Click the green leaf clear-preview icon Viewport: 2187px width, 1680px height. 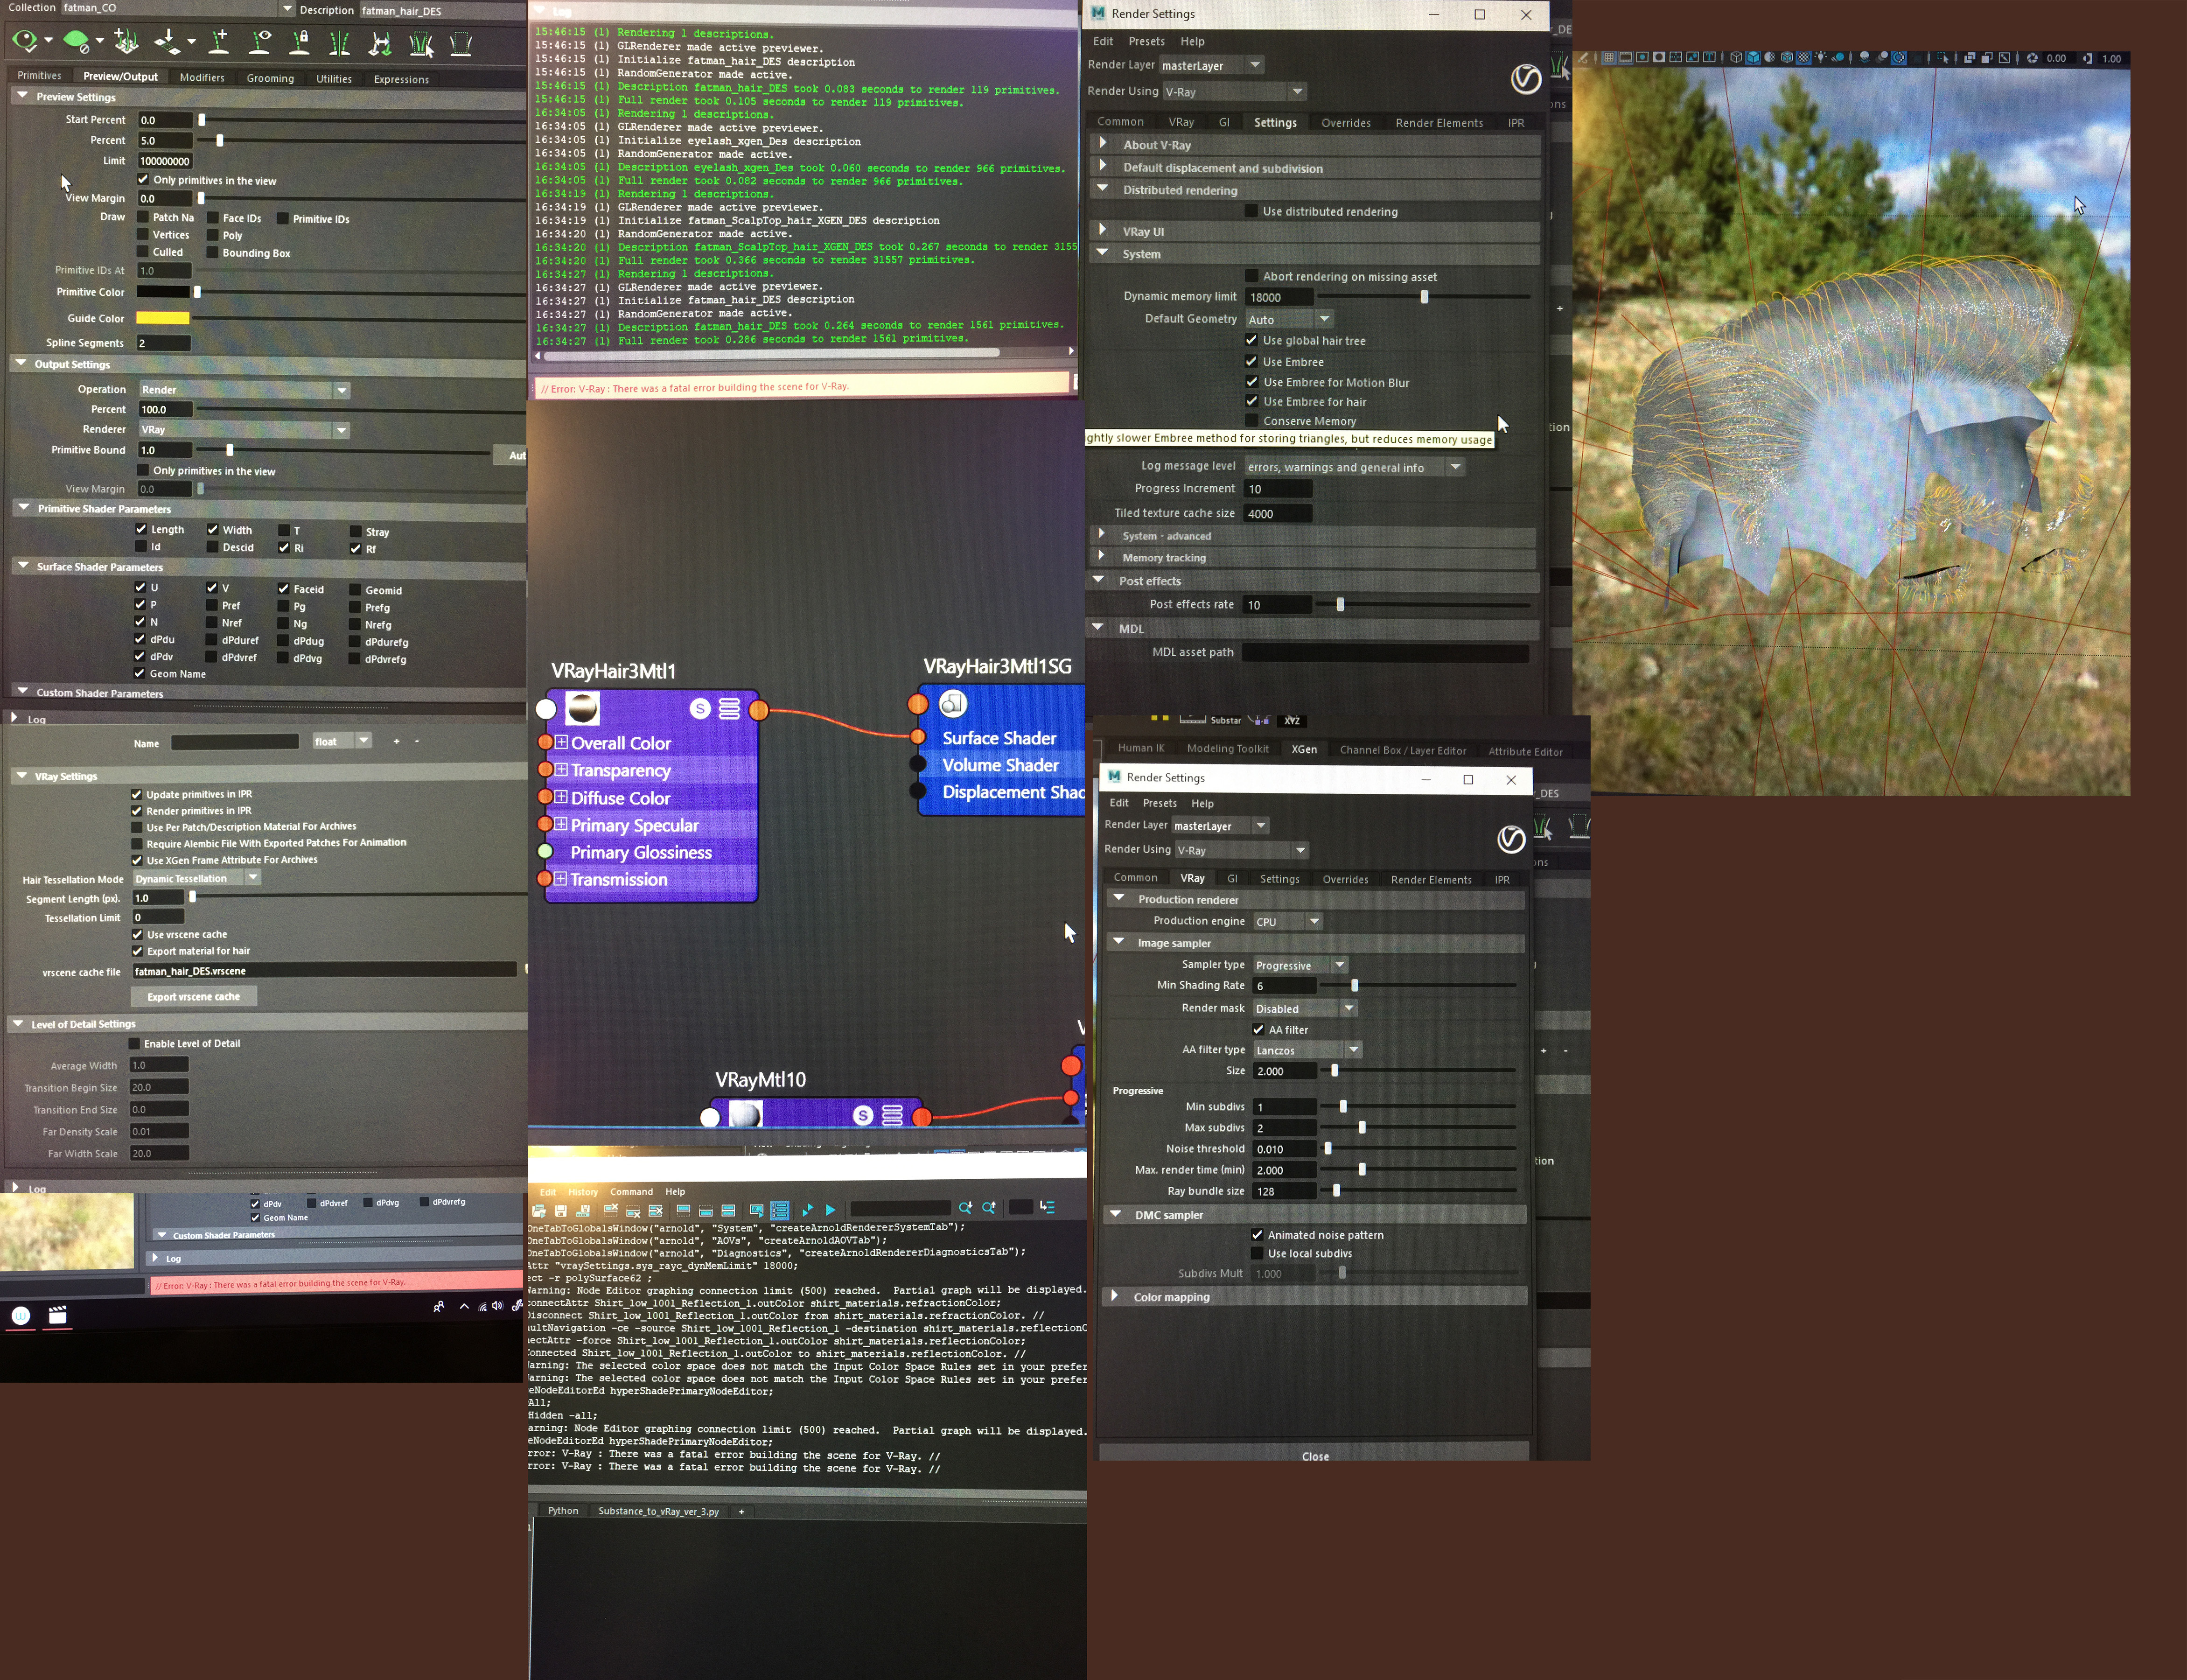[76, 41]
